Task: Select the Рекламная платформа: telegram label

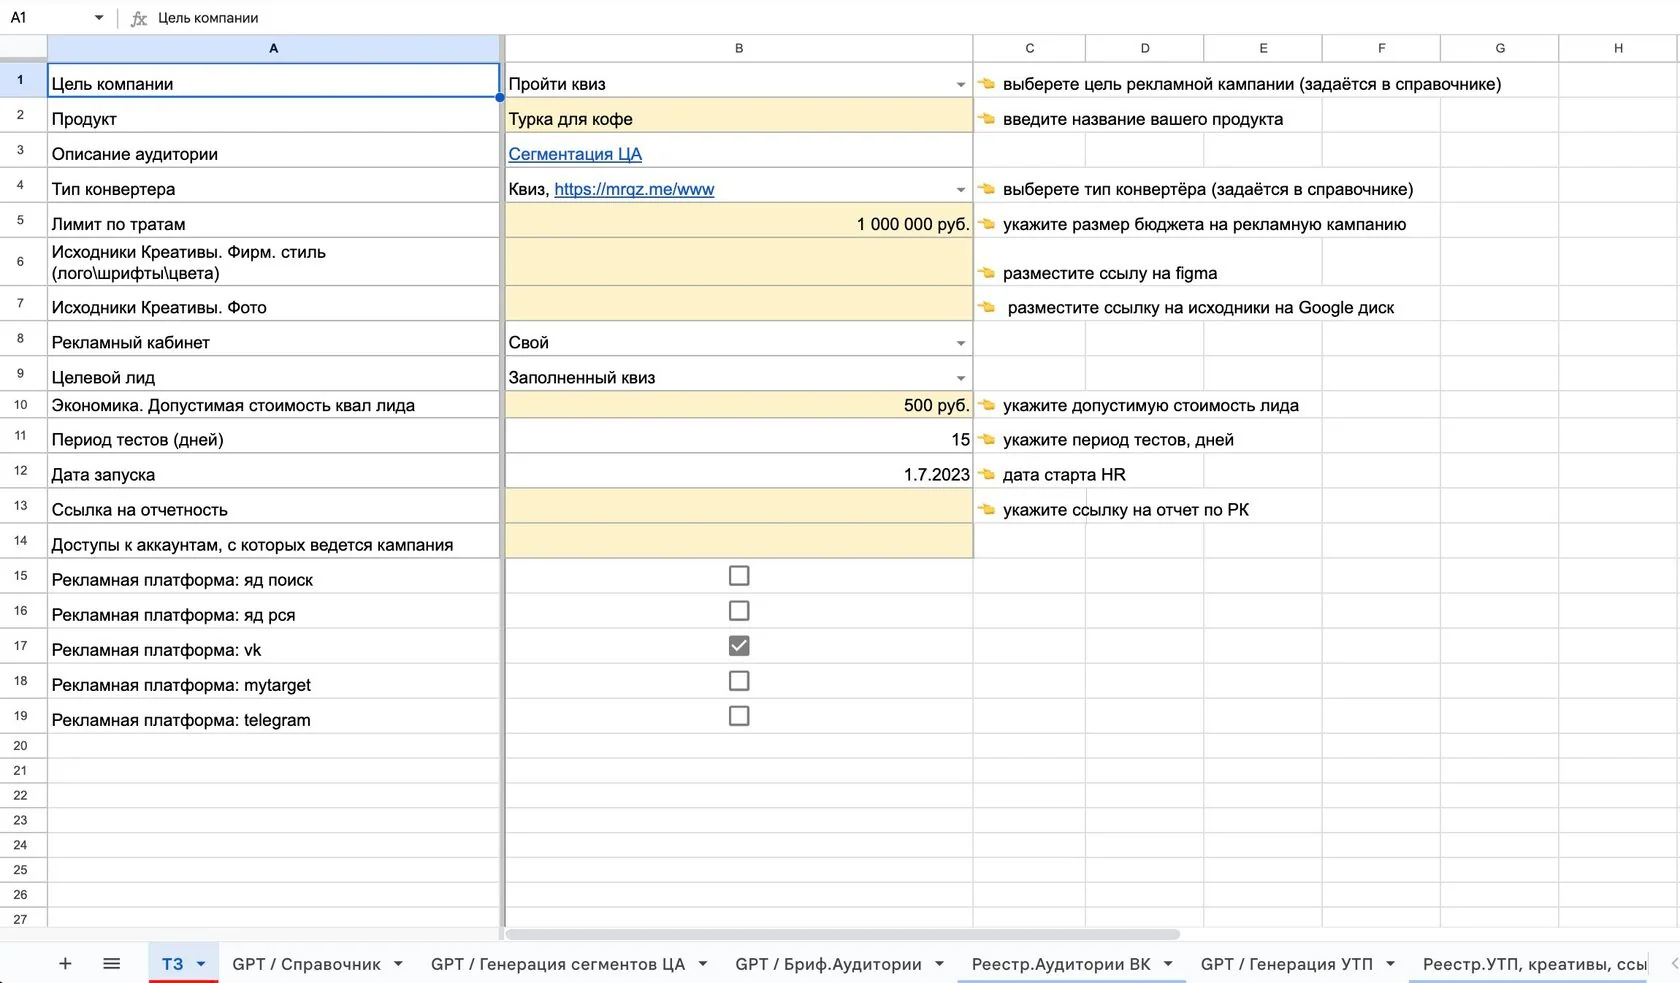Action: point(273,716)
